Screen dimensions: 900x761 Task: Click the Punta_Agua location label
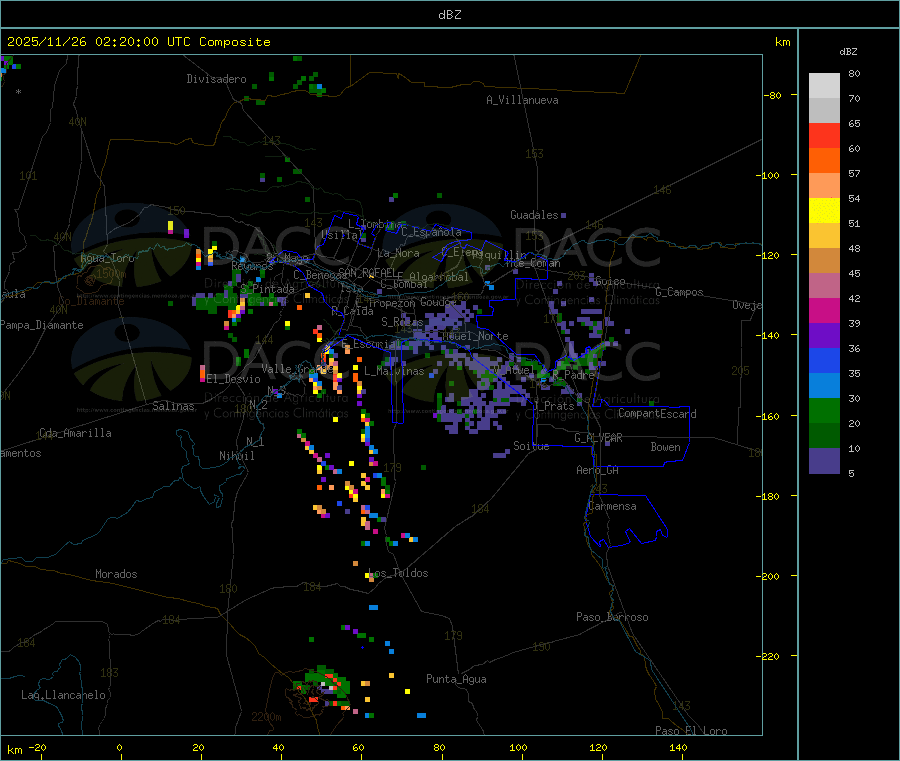coord(456,679)
